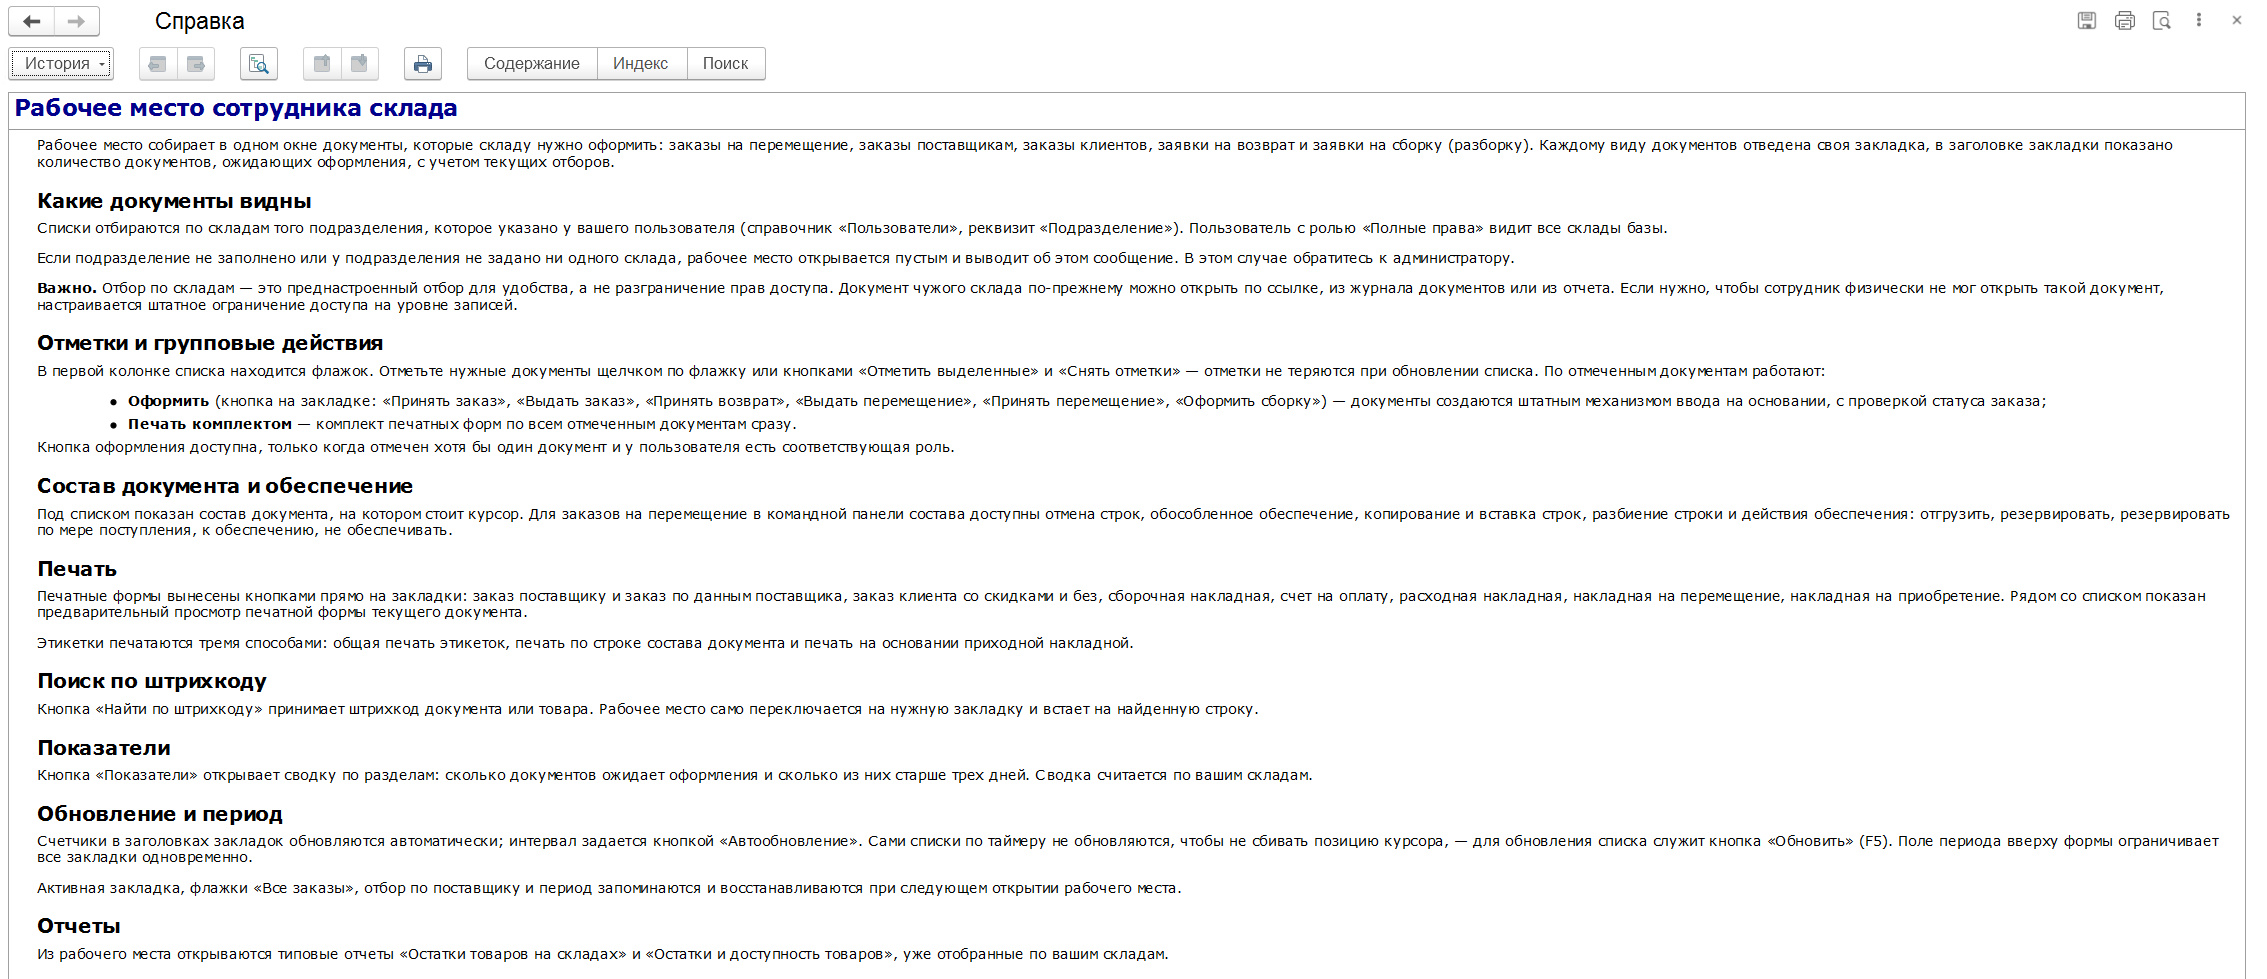Click the heading 'Рабочее место сотрудника склада'
The width and height of the screenshot is (2267, 979).
click(x=236, y=108)
